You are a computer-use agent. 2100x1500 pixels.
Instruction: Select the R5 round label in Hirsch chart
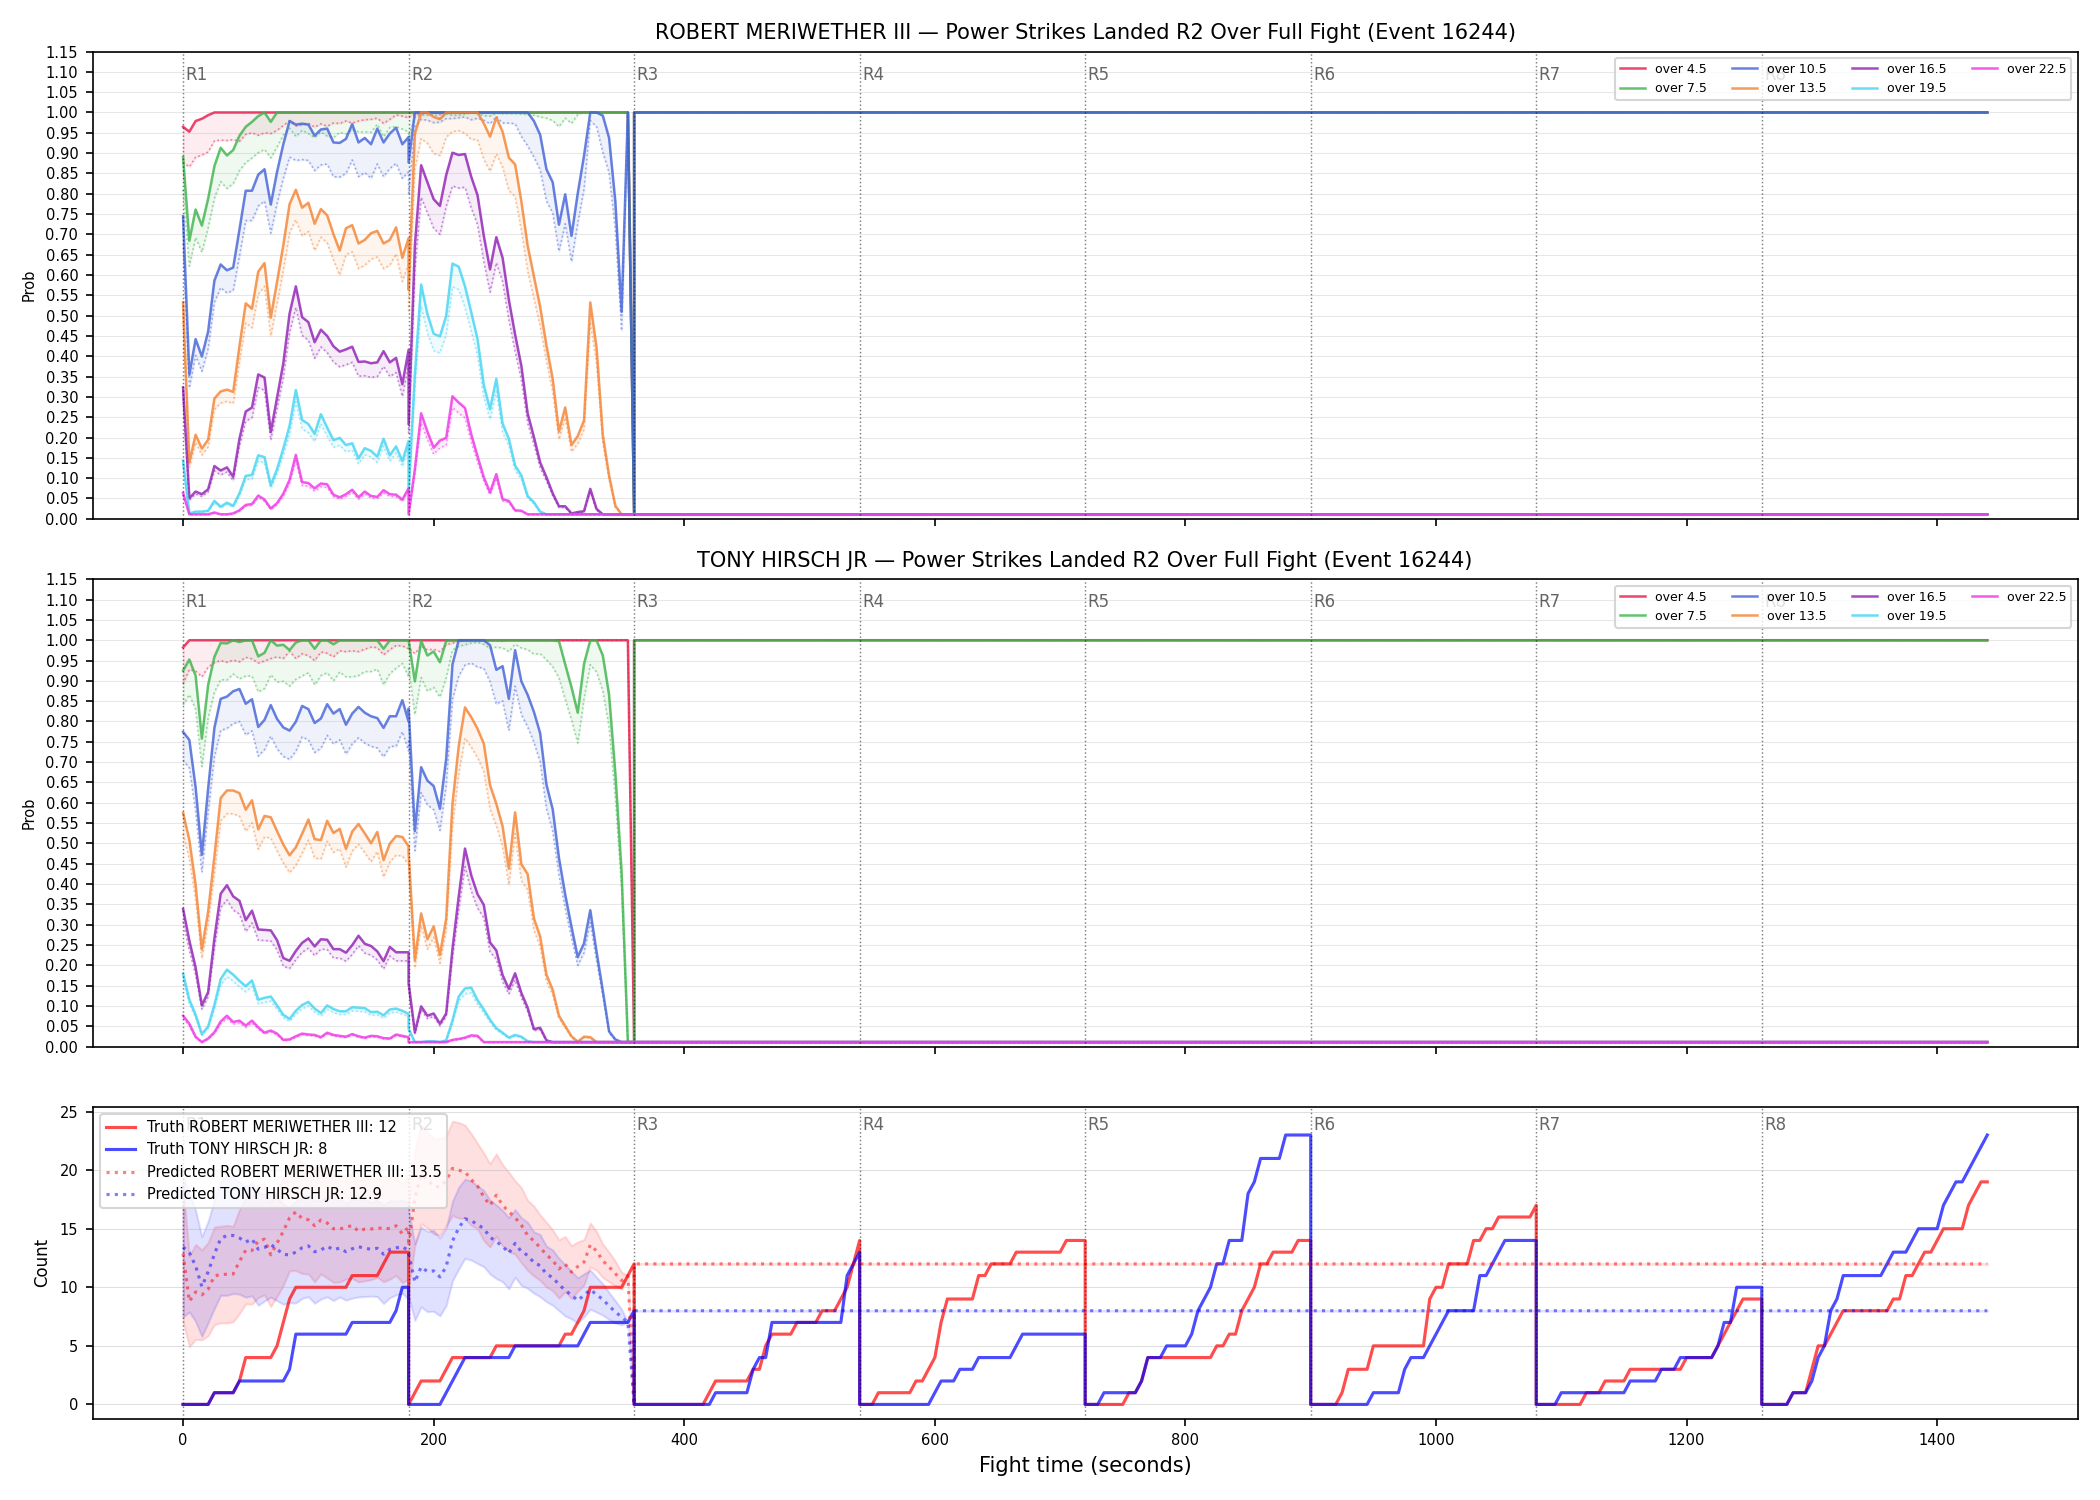pos(1098,601)
